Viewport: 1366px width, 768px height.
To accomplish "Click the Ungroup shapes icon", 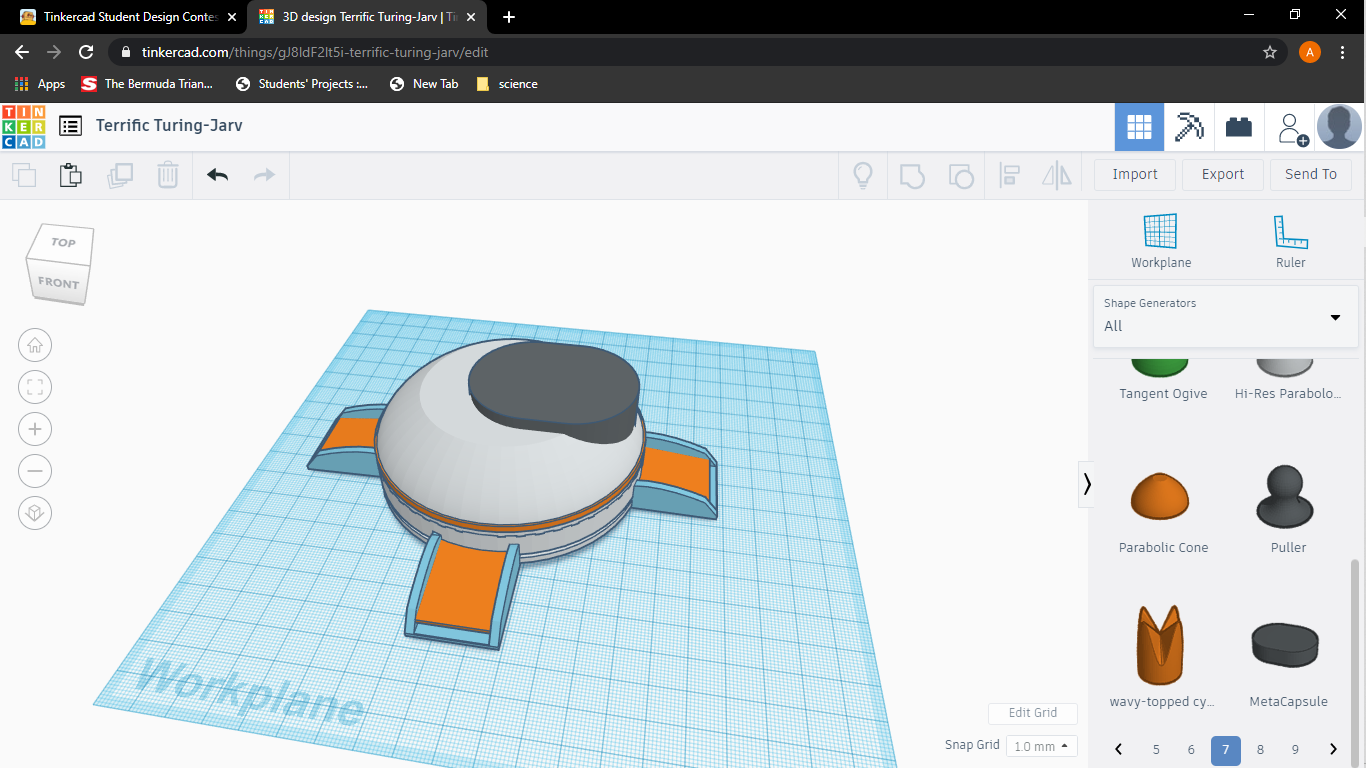I will coord(960,175).
